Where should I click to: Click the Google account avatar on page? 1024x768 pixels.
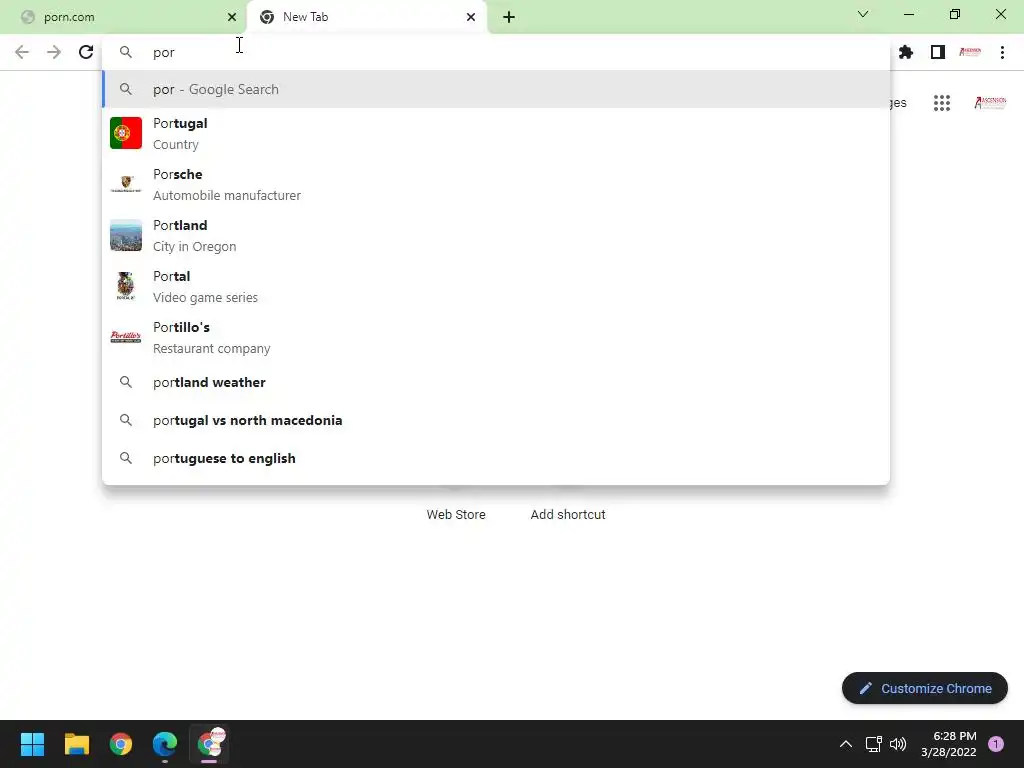point(990,103)
